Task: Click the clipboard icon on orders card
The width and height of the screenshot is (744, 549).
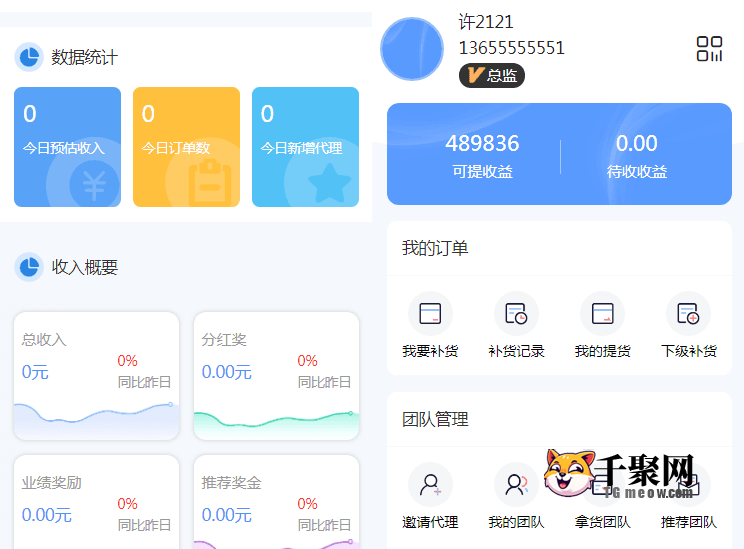Action: click(x=210, y=183)
